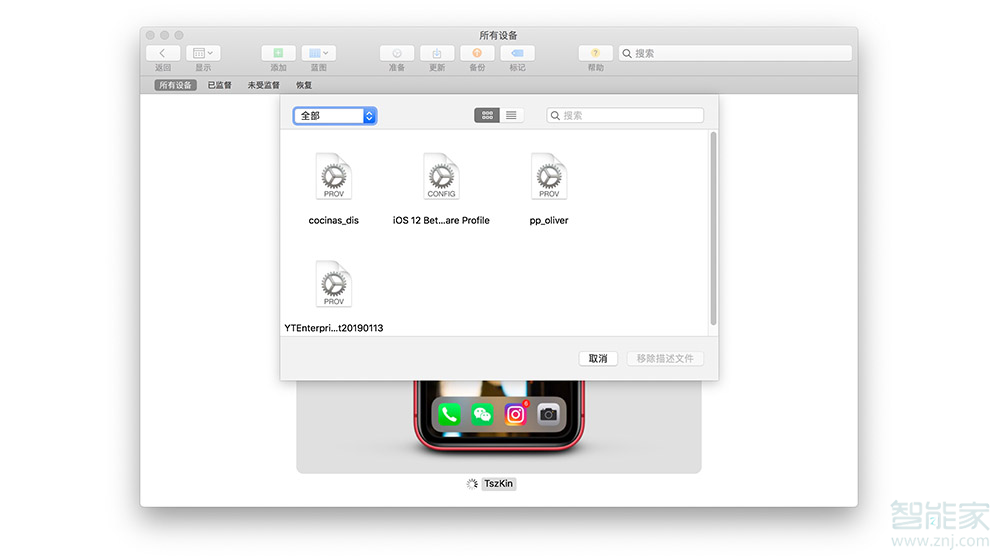This screenshot has height=560, width=1000.
Task: Click the 取消 (Cancel) button
Action: point(598,358)
